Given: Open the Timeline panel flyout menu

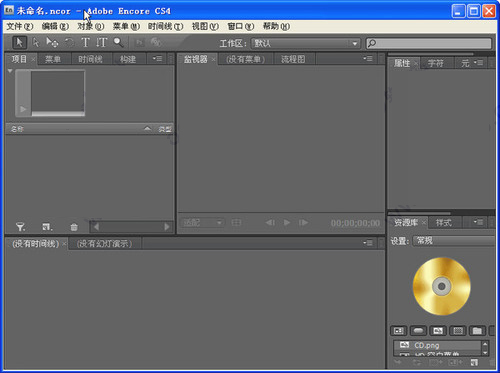Looking at the screenshot, I should tap(368, 243).
